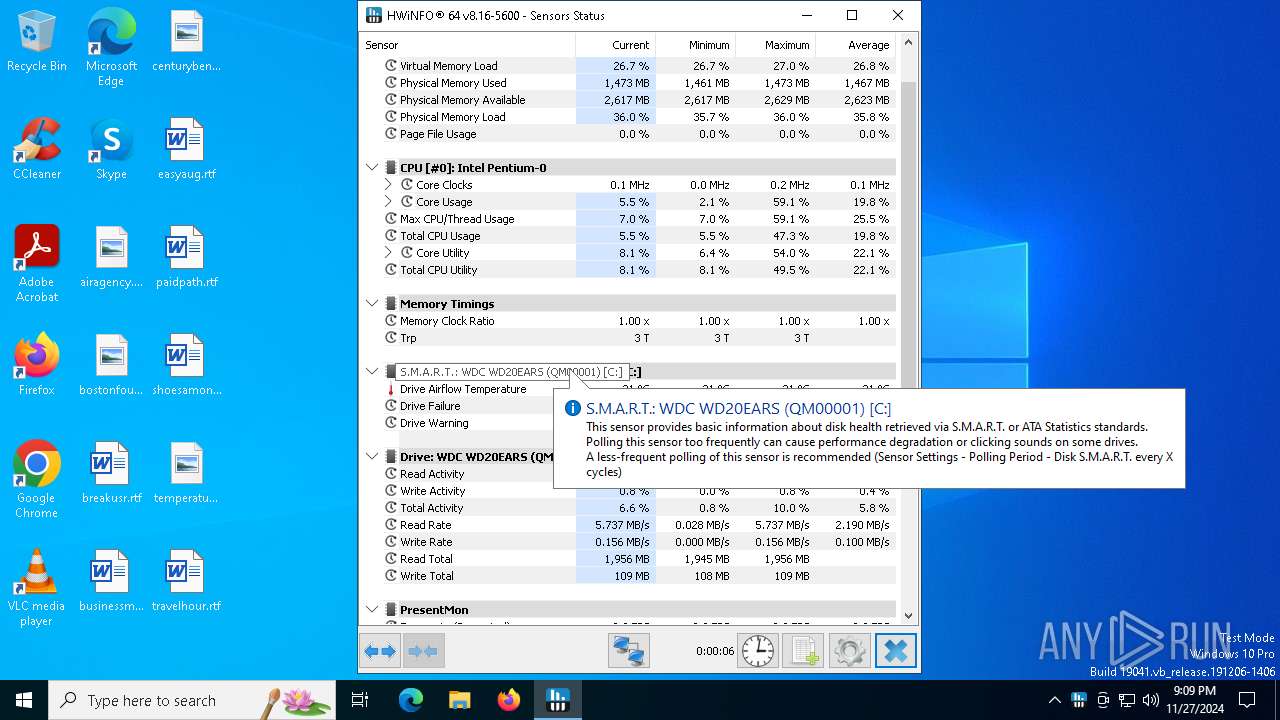Image resolution: width=1280 pixels, height=720 pixels.
Task: Select the easyaug.rtf desktop file
Action: pyautogui.click(x=186, y=149)
